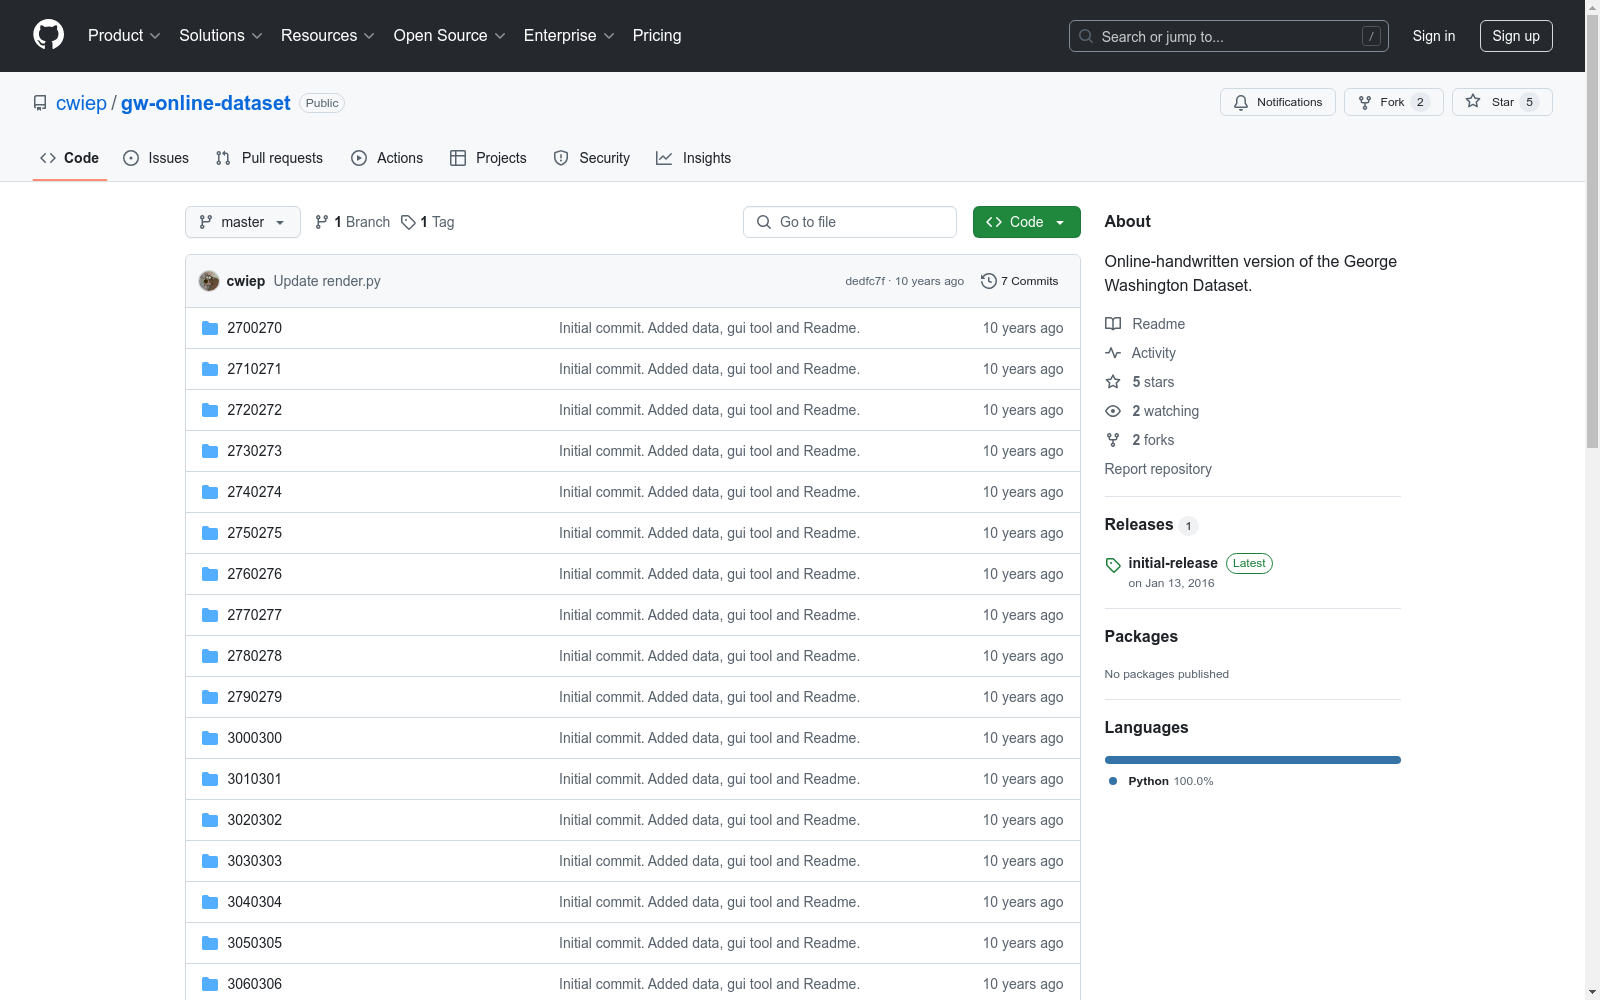Click the pulse icon next to Activity
Image resolution: width=1600 pixels, height=1000 pixels.
pyautogui.click(x=1113, y=353)
